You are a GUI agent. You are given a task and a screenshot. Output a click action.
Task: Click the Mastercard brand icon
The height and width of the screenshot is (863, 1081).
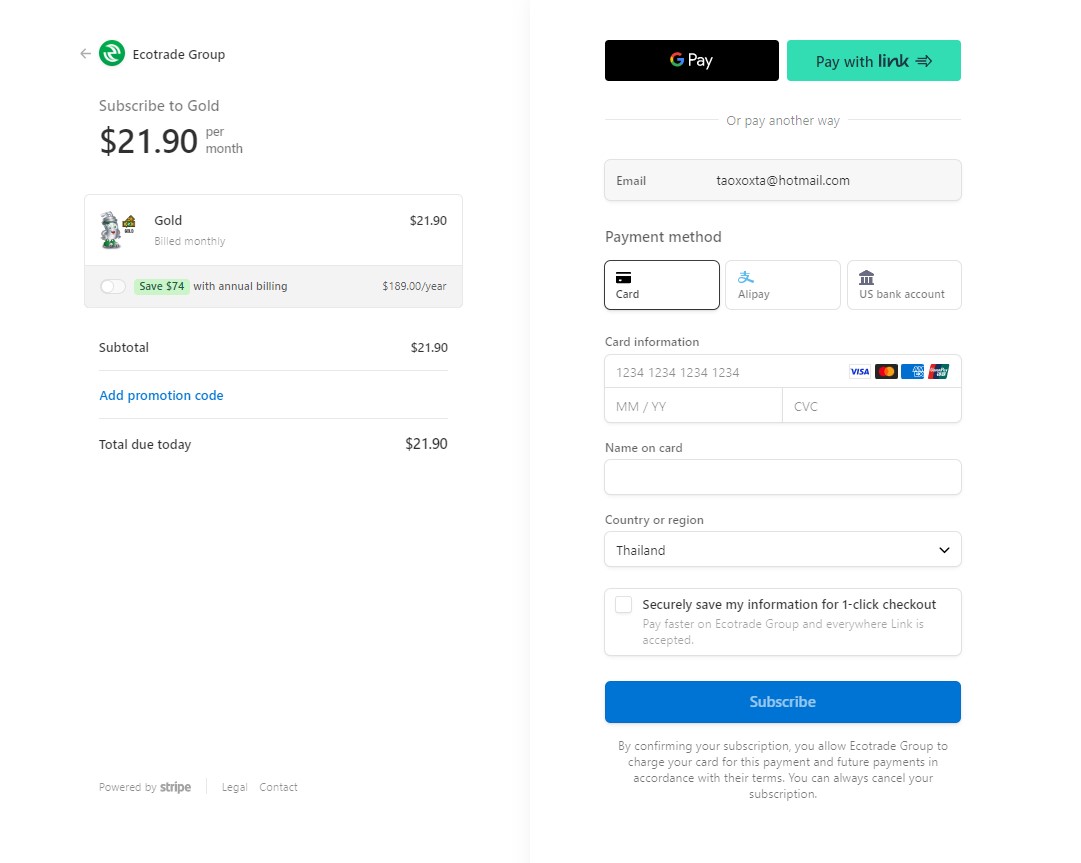coord(886,372)
